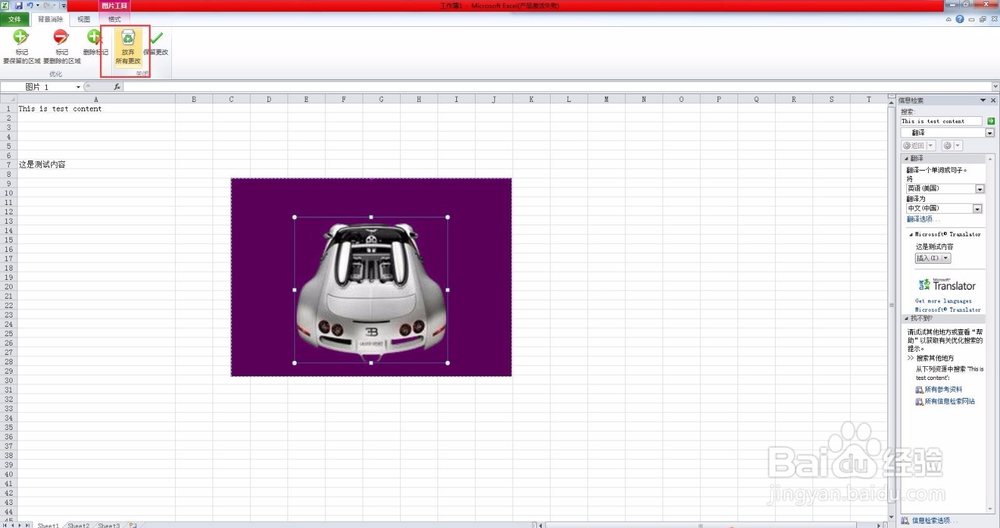Select cell A7 with 这是测试内容
This screenshot has width=1000, height=528.
coord(96,165)
